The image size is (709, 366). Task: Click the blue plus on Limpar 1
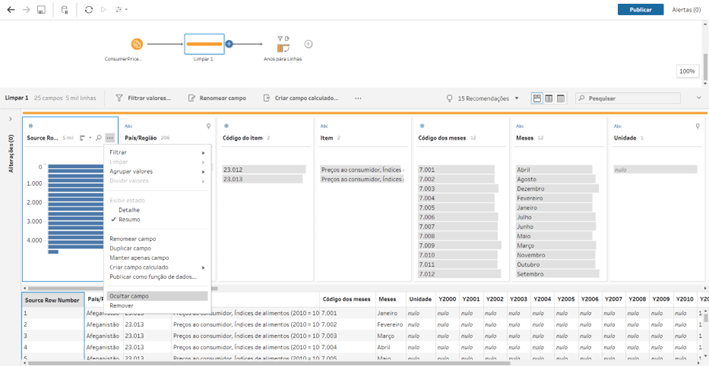point(229,44)
